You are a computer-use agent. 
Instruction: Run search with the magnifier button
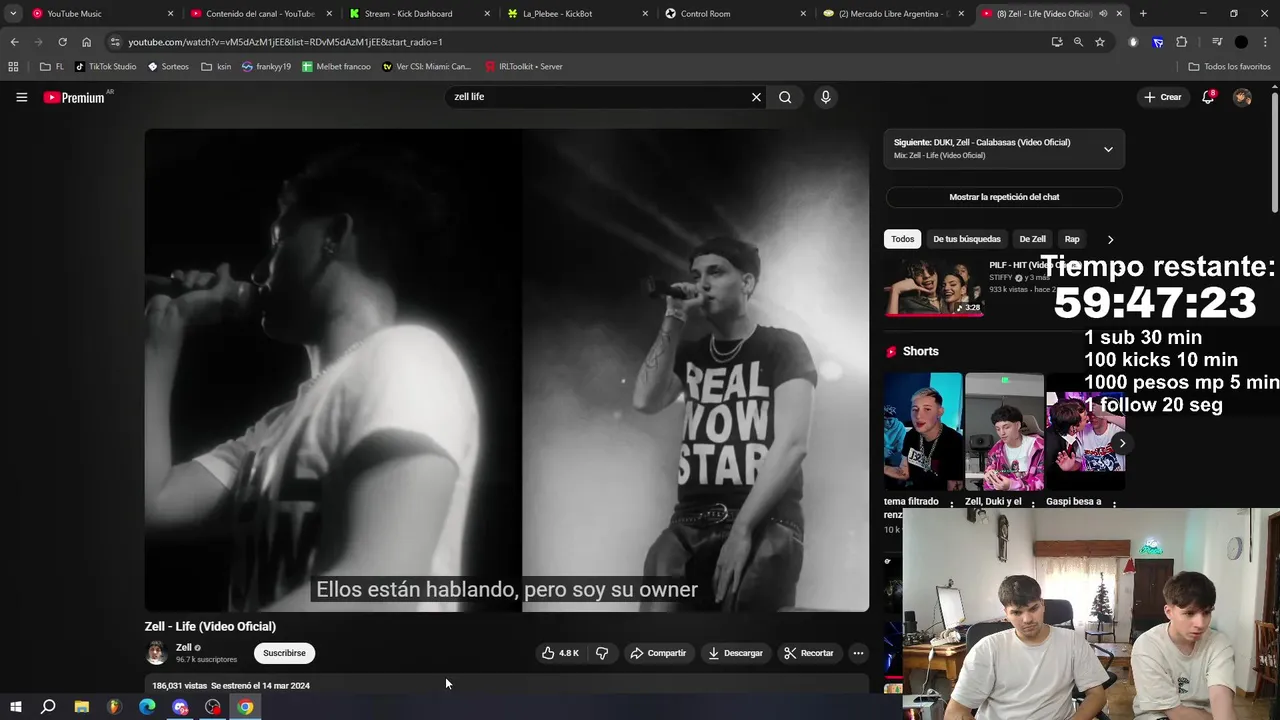(785, 97)
